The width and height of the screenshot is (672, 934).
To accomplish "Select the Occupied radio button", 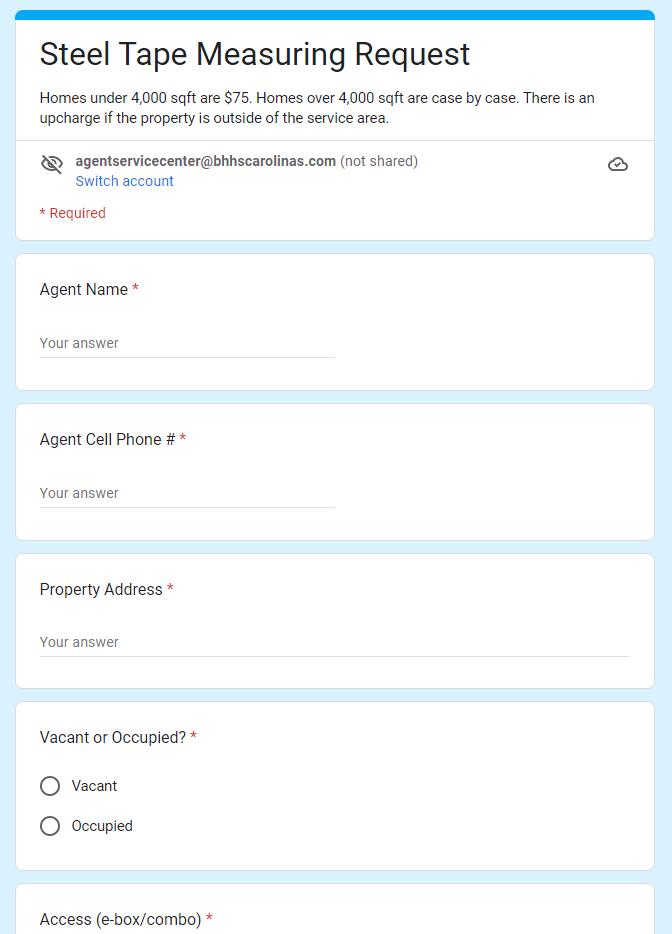I will point(50,826).
